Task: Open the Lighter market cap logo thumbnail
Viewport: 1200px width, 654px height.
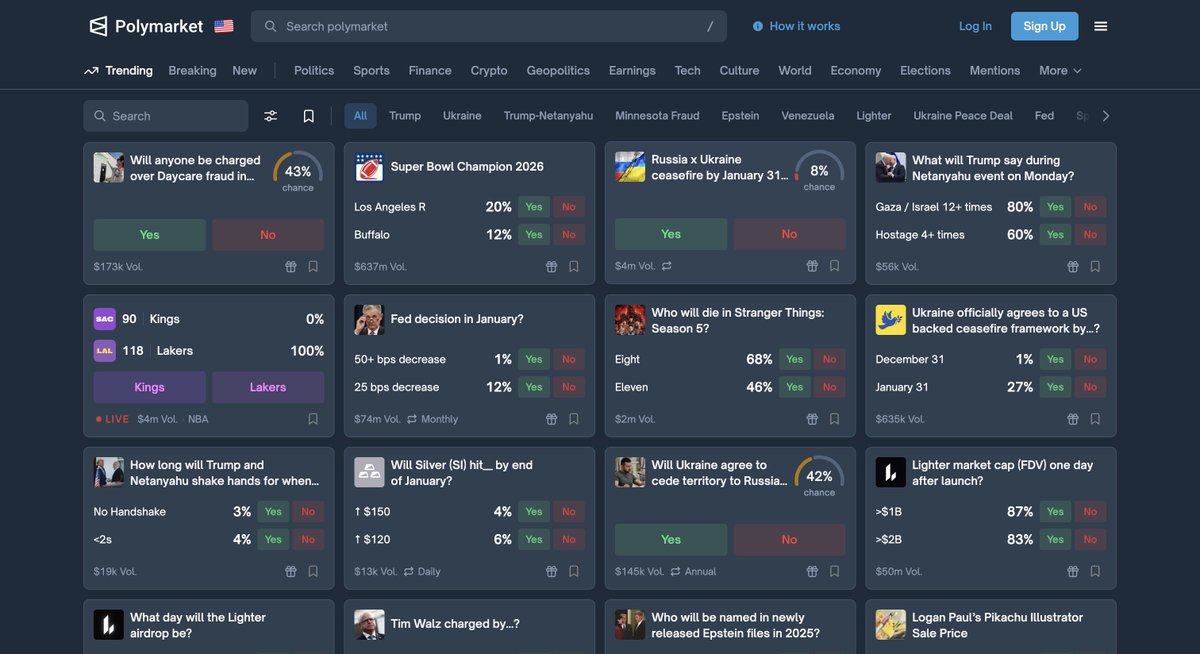Action: [x=891, y=472]
